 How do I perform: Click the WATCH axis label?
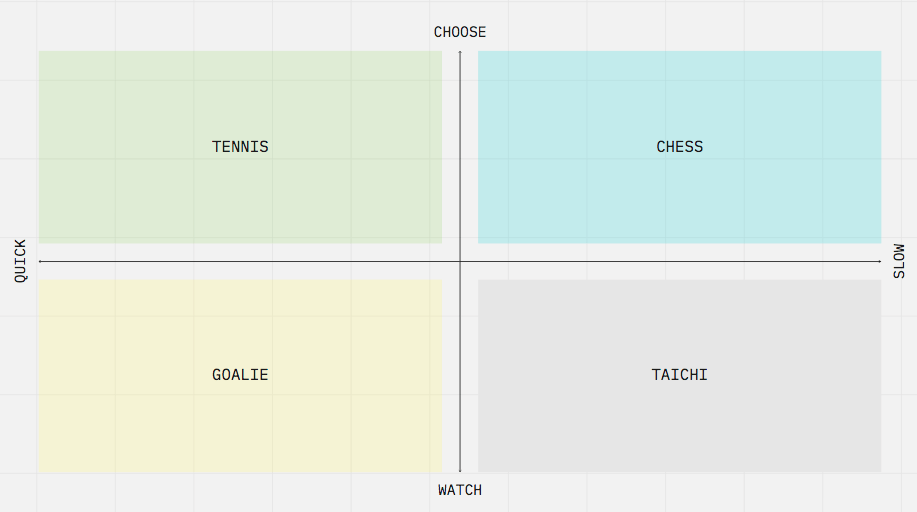pos(460,490)
